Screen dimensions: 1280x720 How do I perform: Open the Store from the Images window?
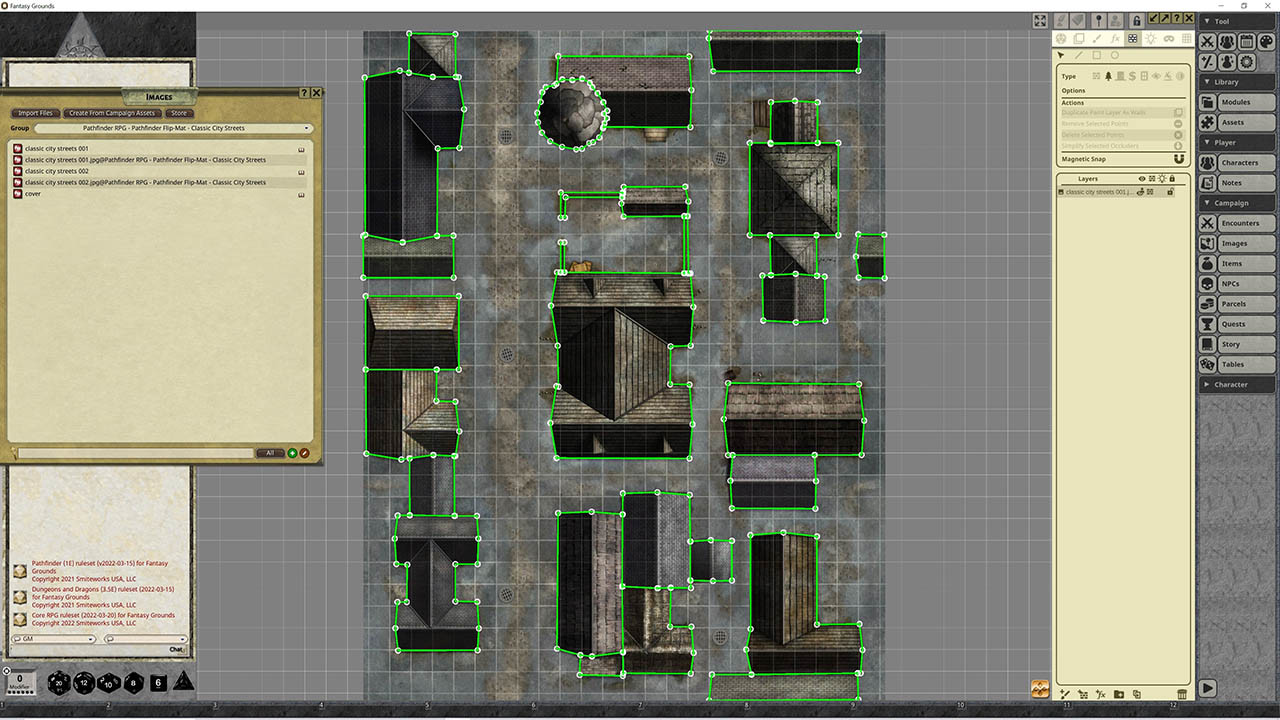179,113
